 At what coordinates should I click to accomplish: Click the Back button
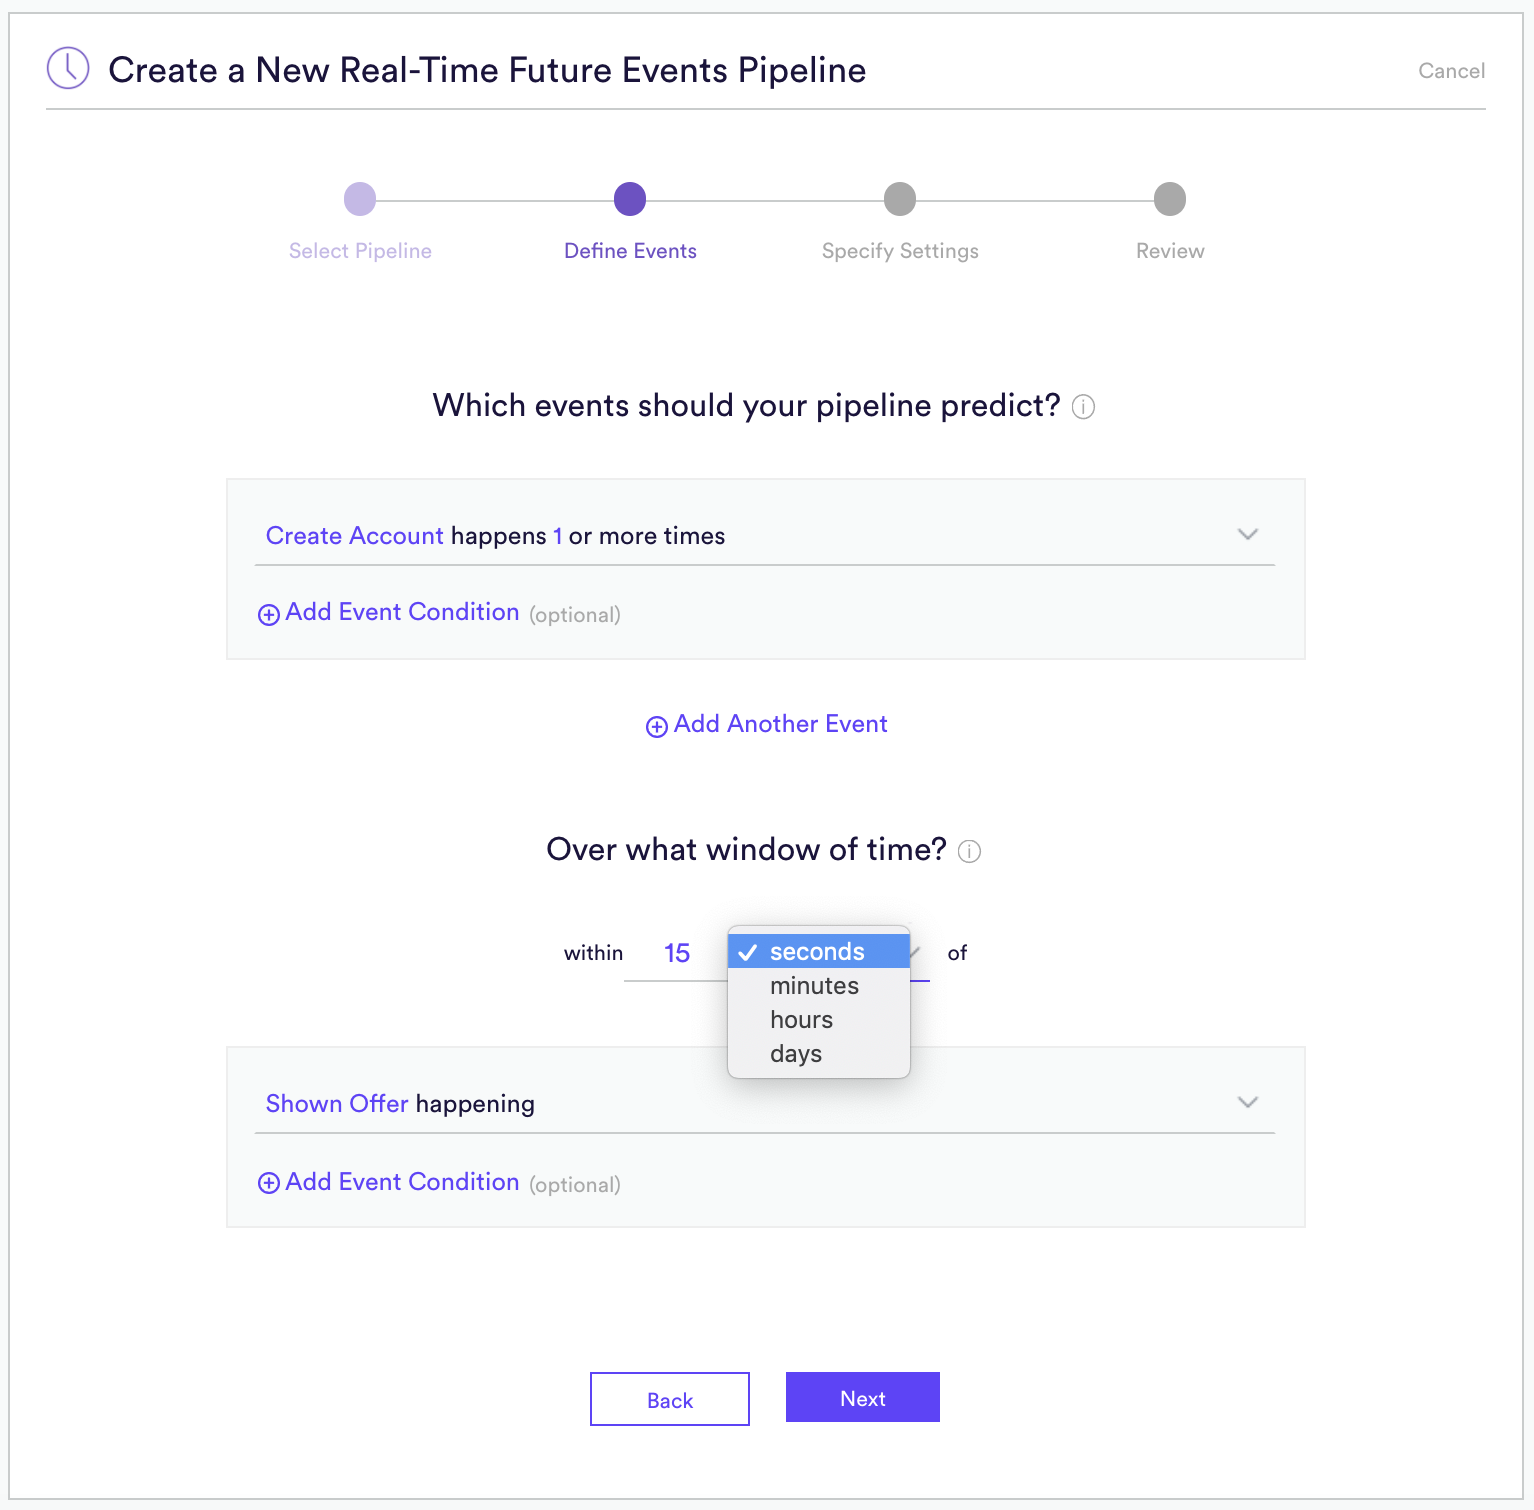point(670,1399)
